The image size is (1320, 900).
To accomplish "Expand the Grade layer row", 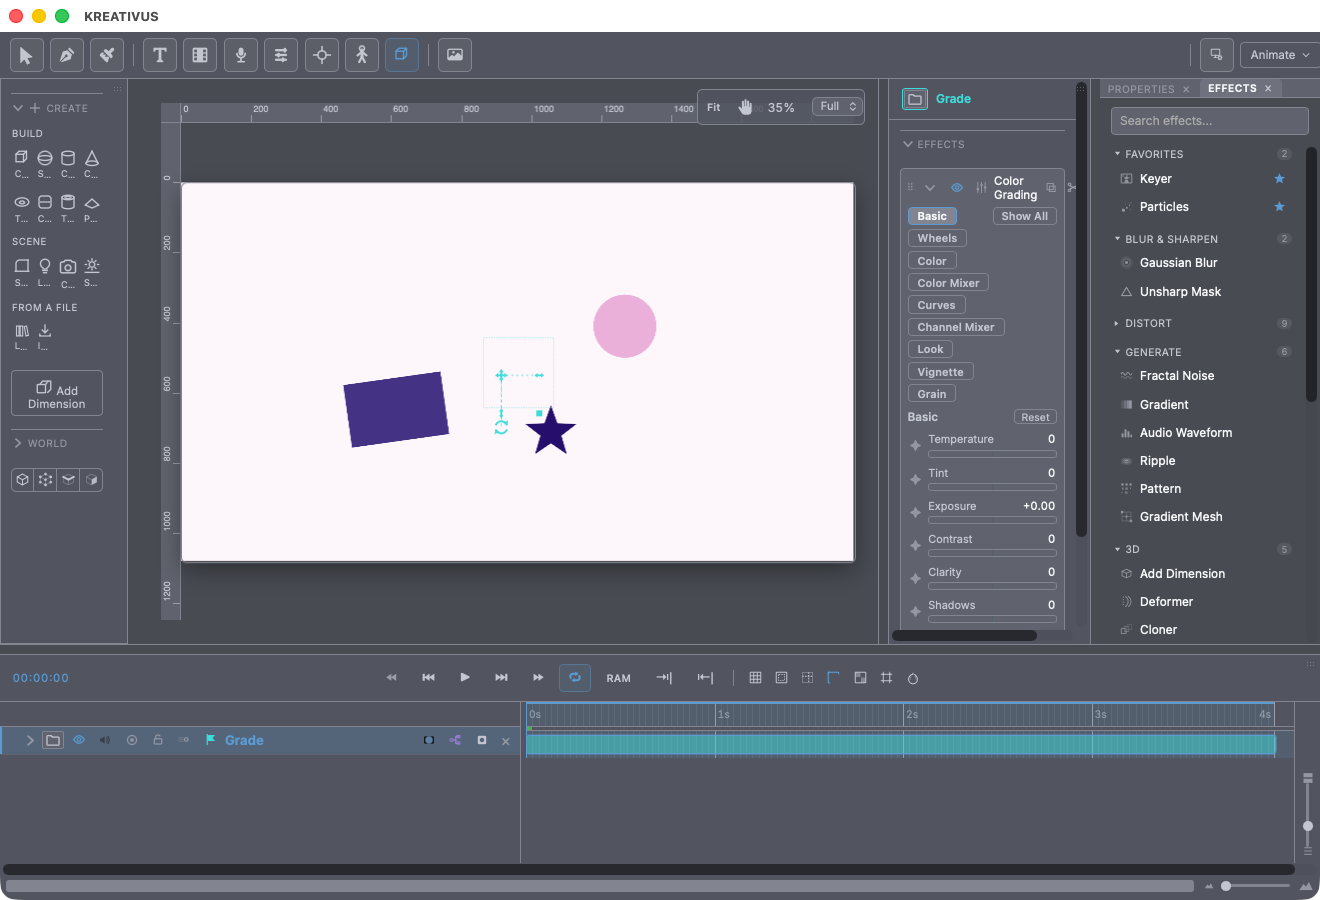I will pos(30,740).
